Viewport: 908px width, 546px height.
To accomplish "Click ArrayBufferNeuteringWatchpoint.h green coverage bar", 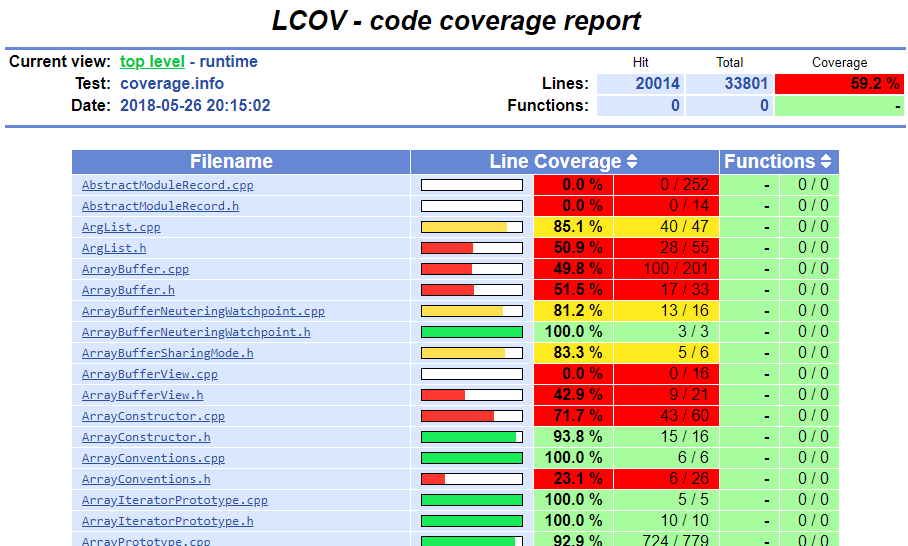I will (472, 332).
